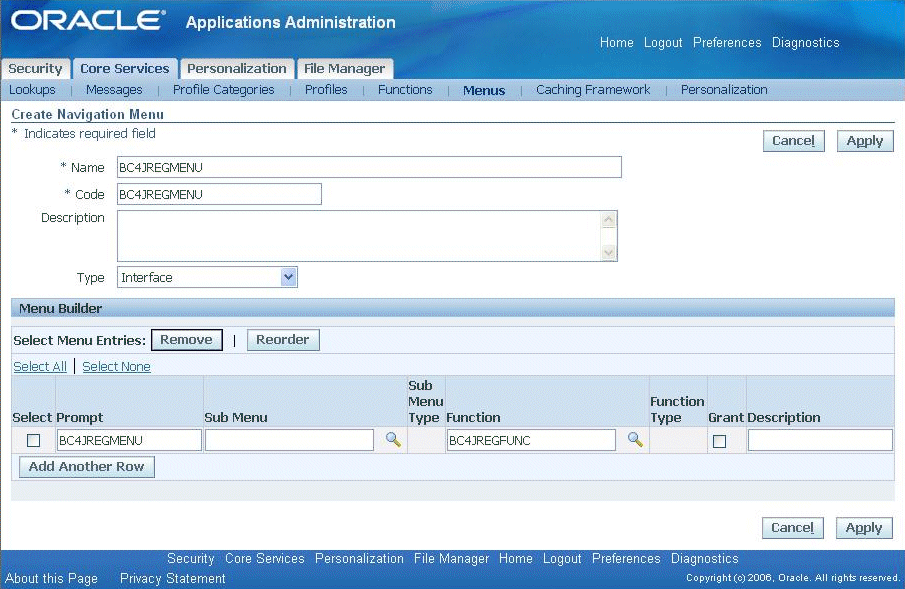Click top Cancel button
The width and height of the screenshot is (905, 589).
[x=794, y=141]
